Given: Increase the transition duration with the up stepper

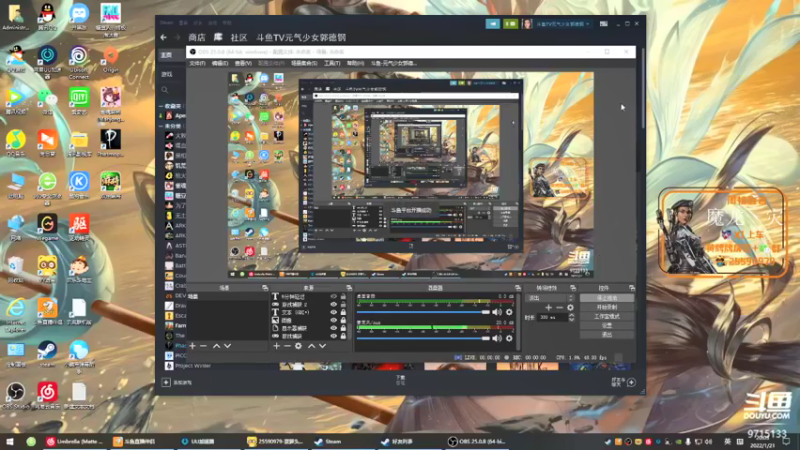Looking at the screenshot, I should [x=571, y=315].
